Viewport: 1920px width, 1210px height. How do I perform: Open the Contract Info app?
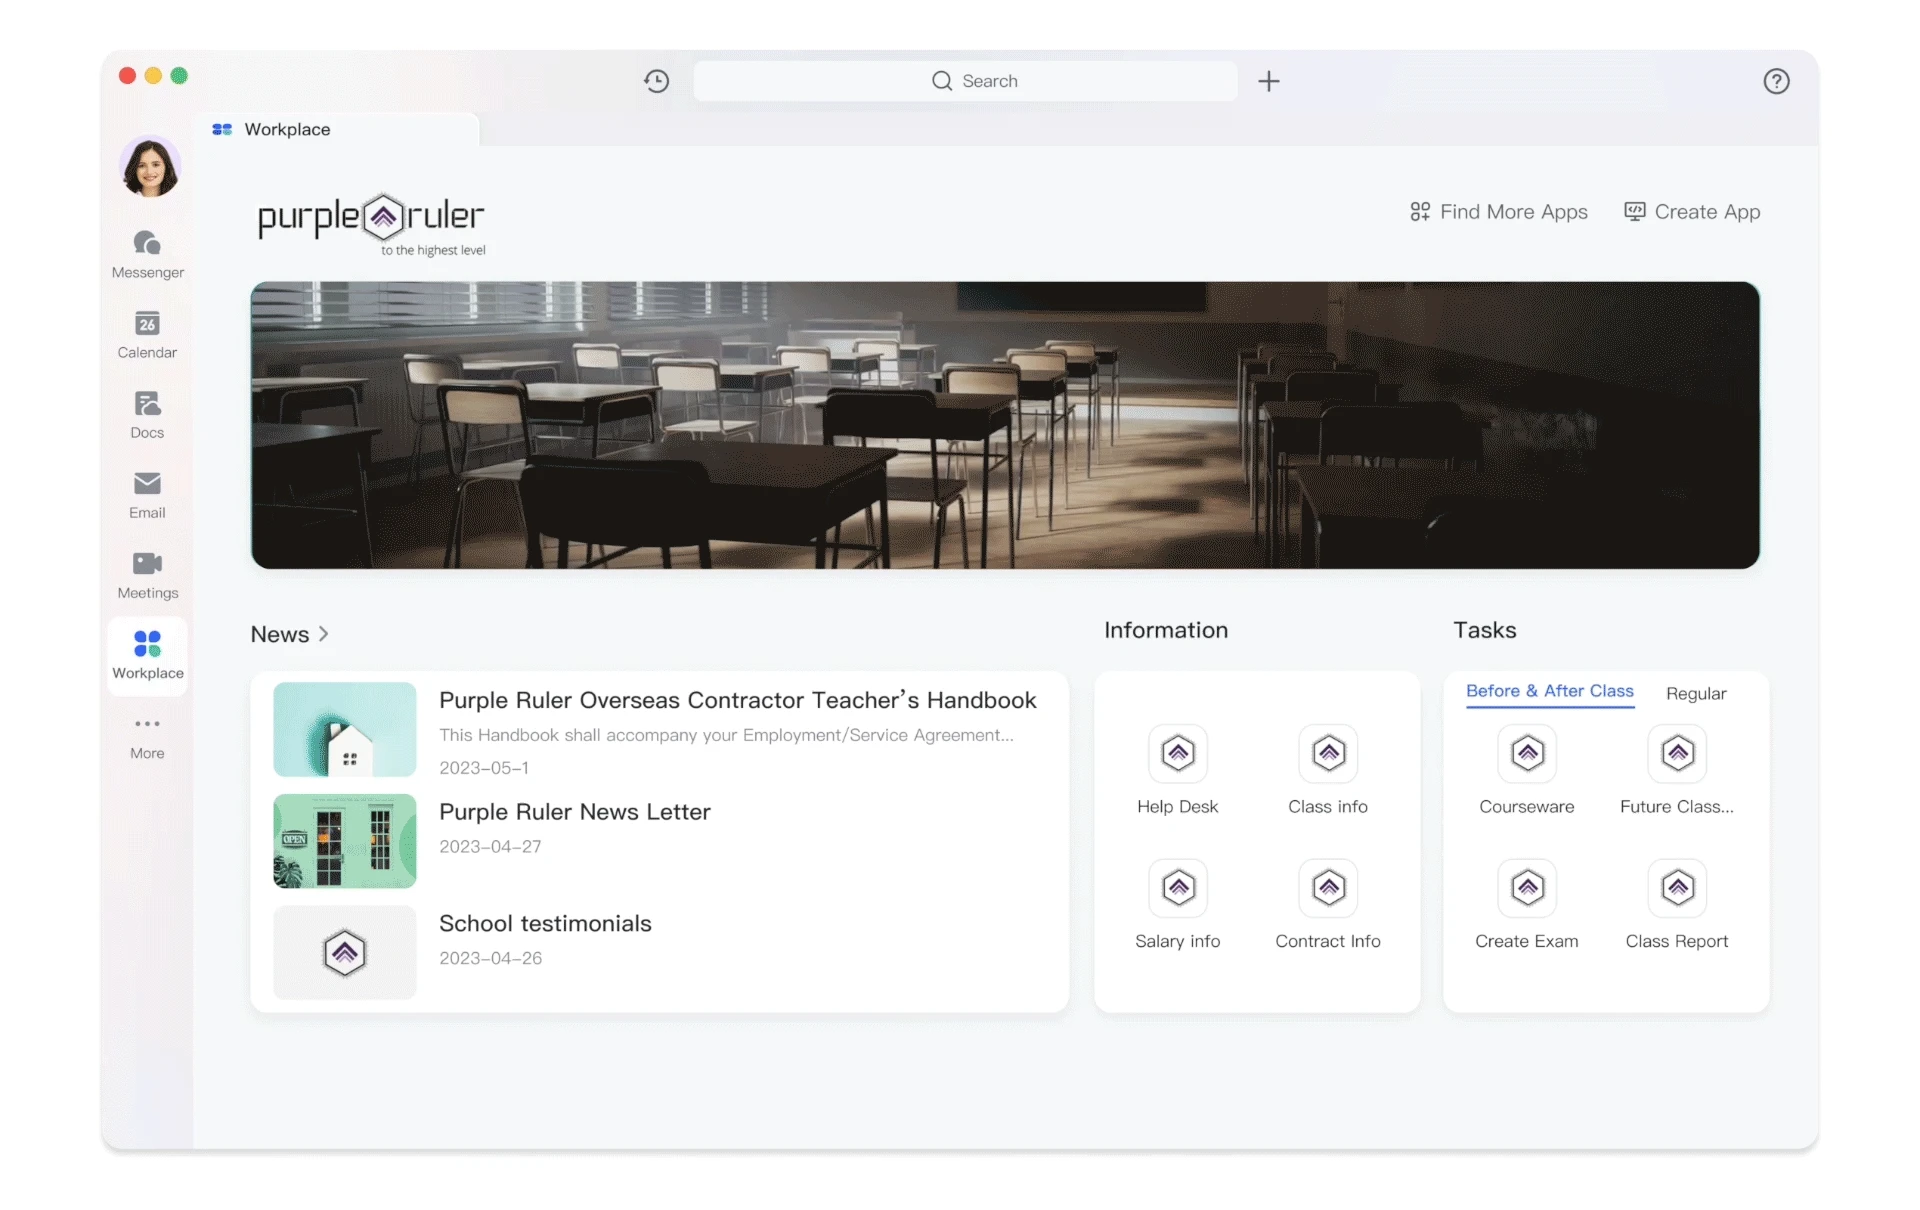click(x=1327, y=905)
